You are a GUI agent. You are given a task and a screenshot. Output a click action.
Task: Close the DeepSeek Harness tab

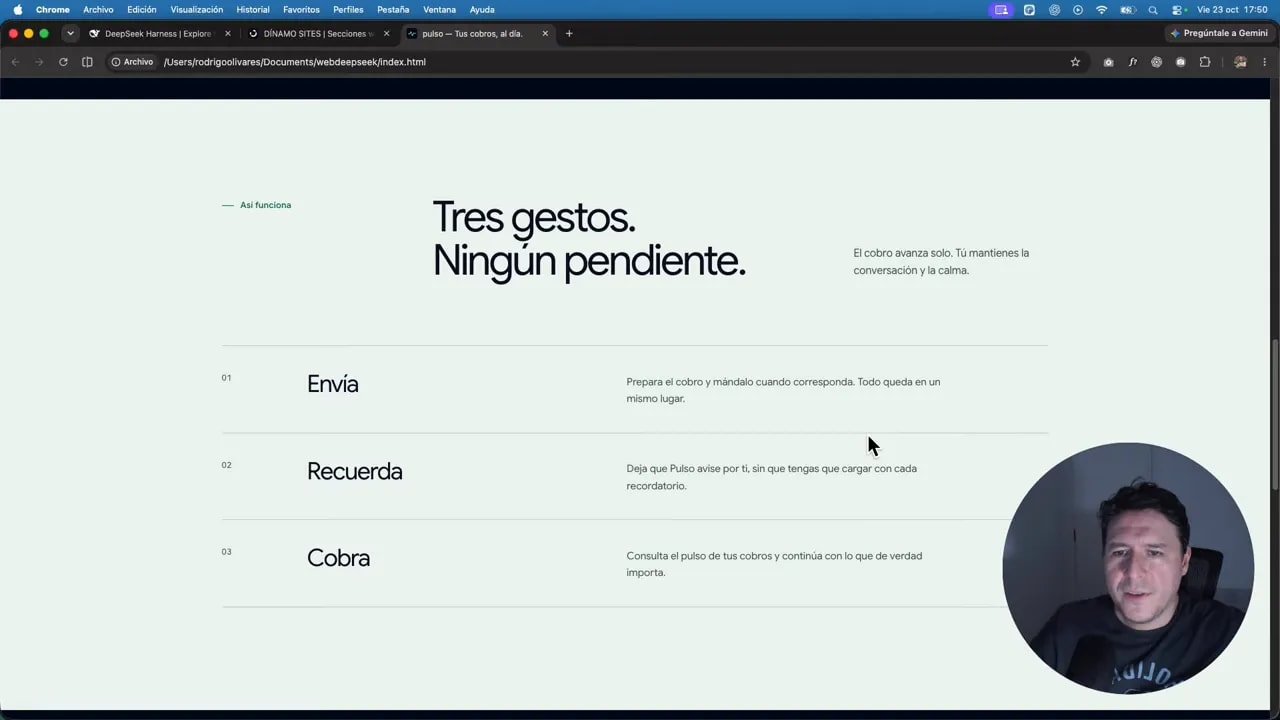click(228, 34)
